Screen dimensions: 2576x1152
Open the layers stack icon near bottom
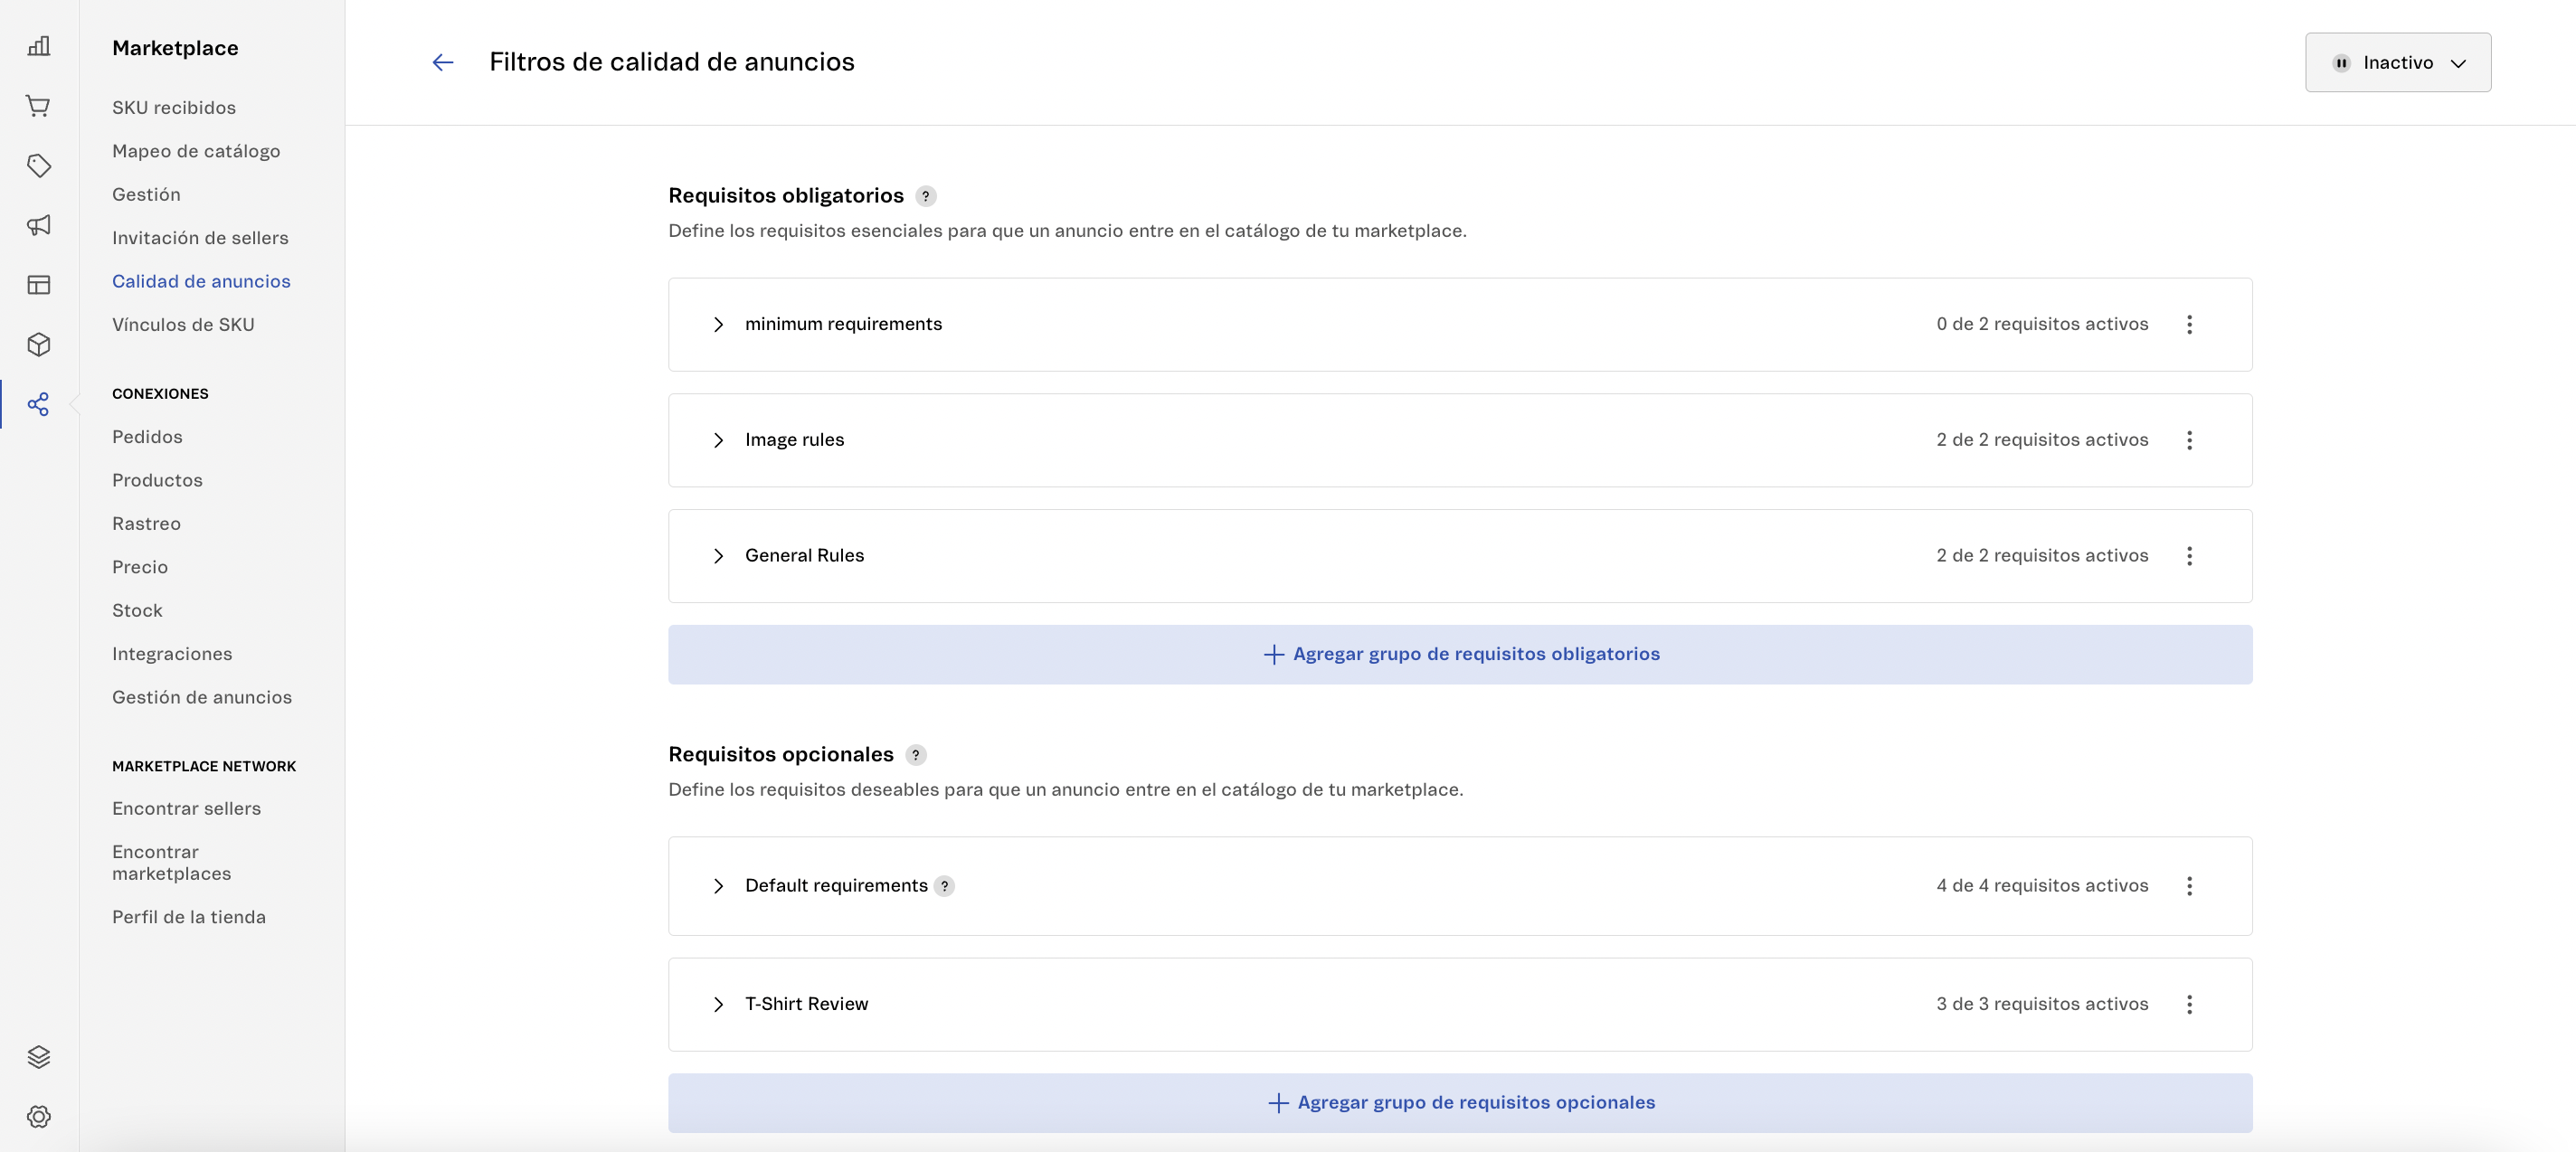tap(39, 1056)
